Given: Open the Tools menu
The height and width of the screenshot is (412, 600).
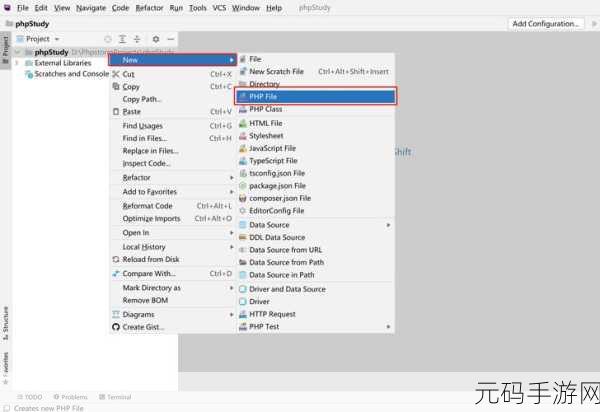Looking at the screenshot, I should 197,8.
